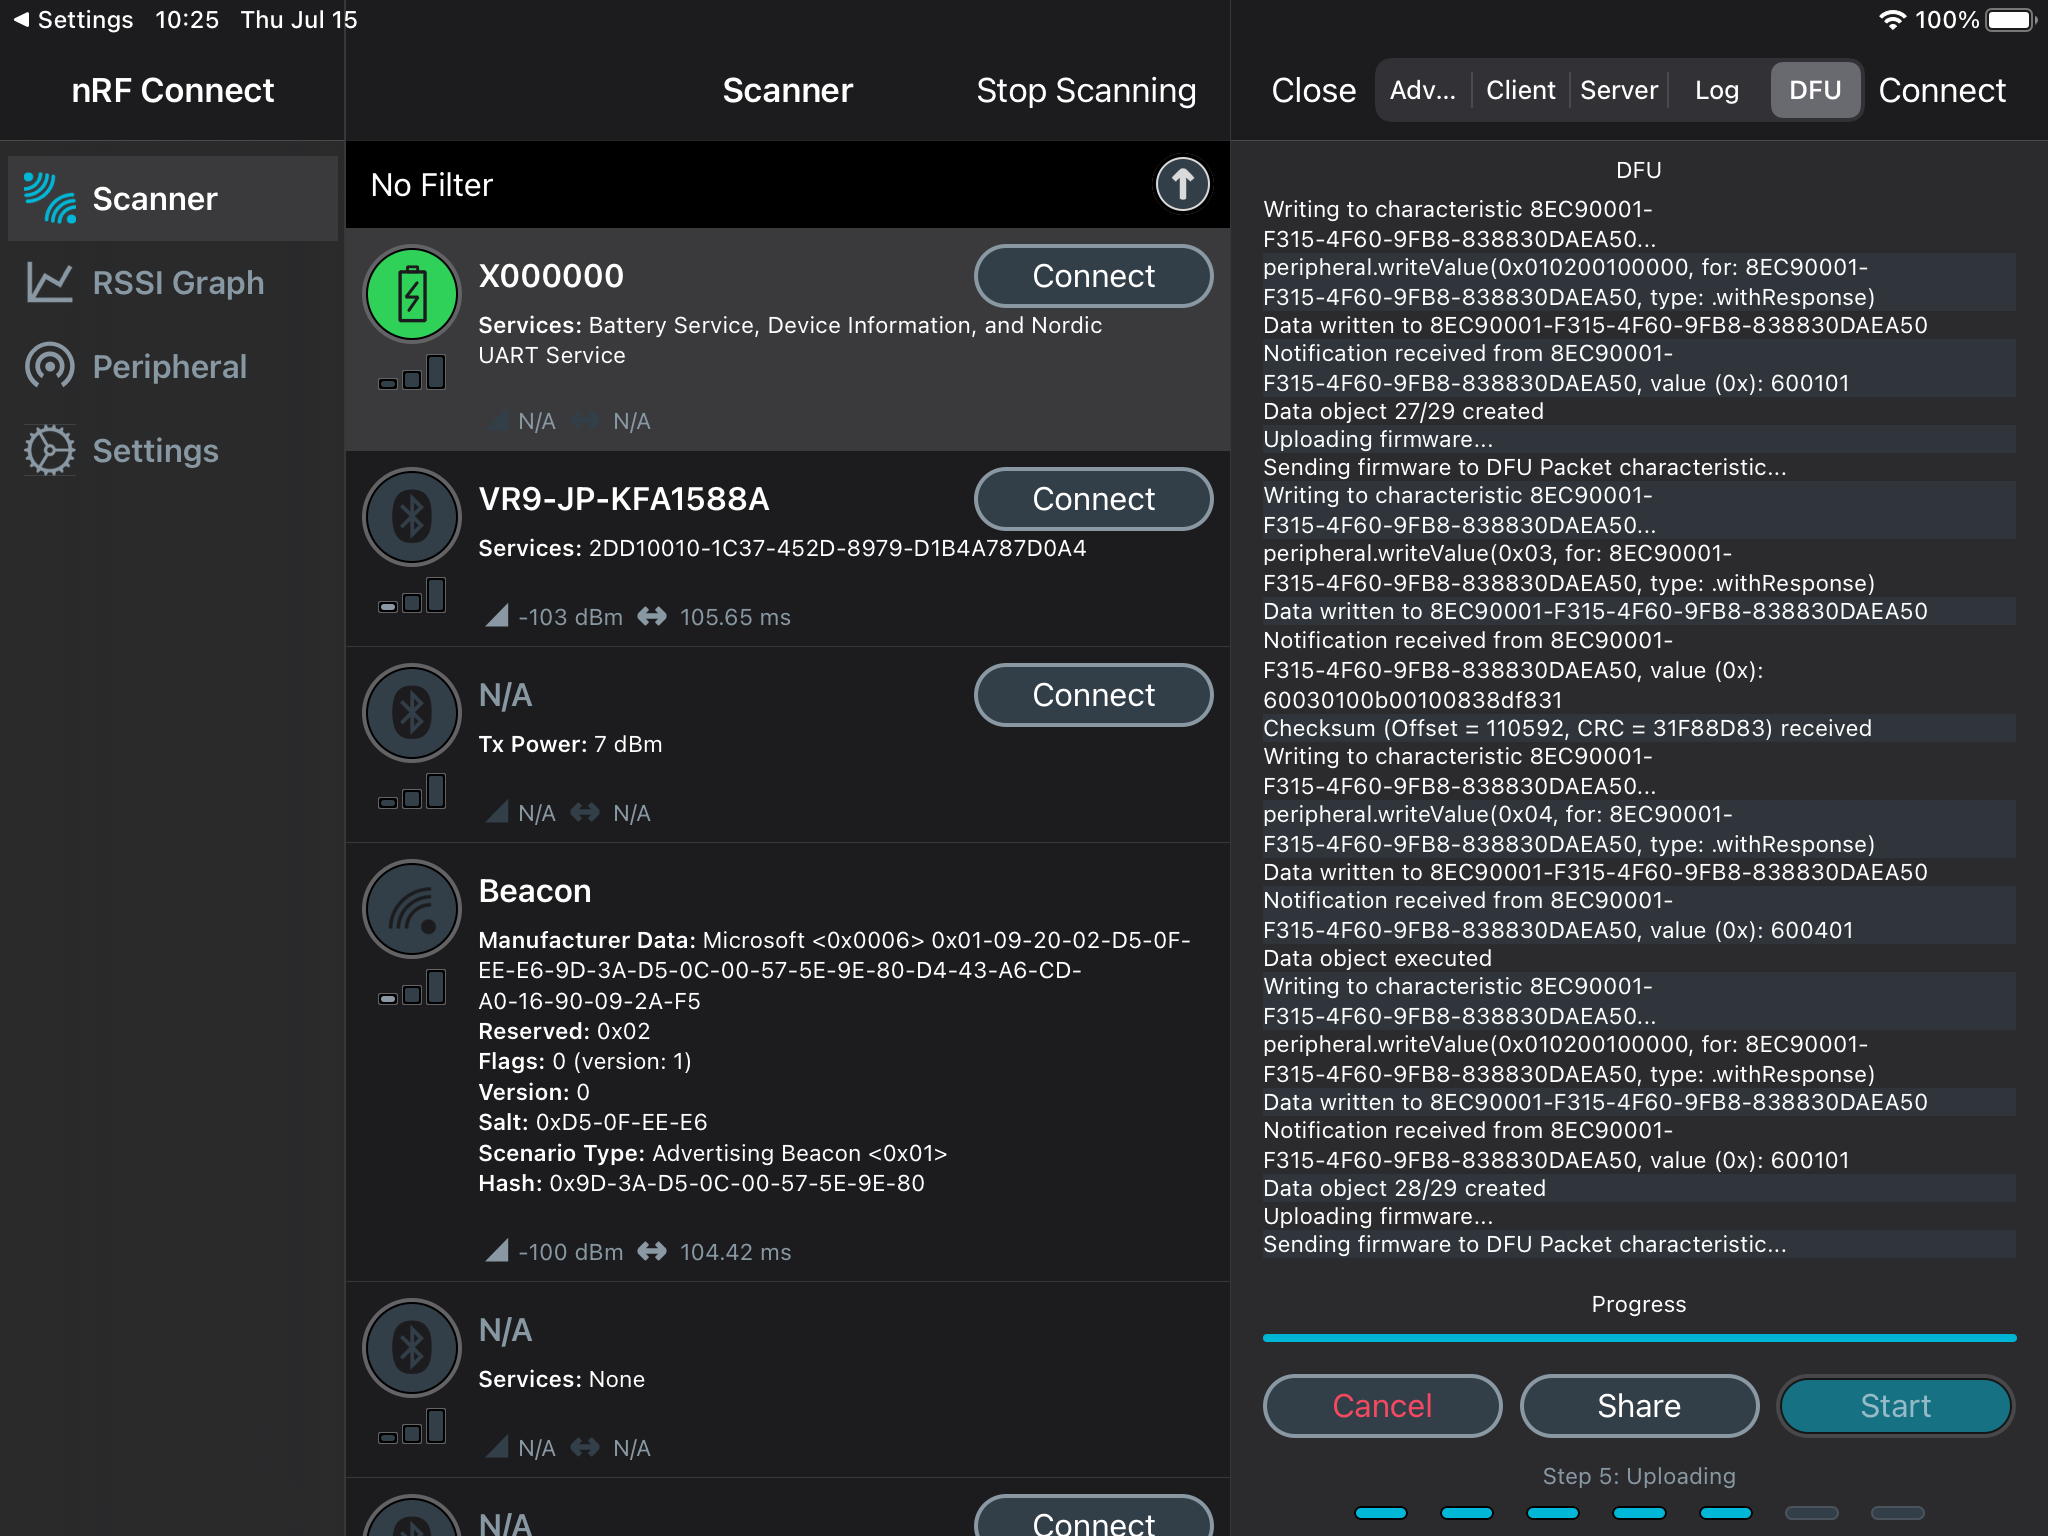
Task: Connect to the X000000 device
Action: [1093, 276]
